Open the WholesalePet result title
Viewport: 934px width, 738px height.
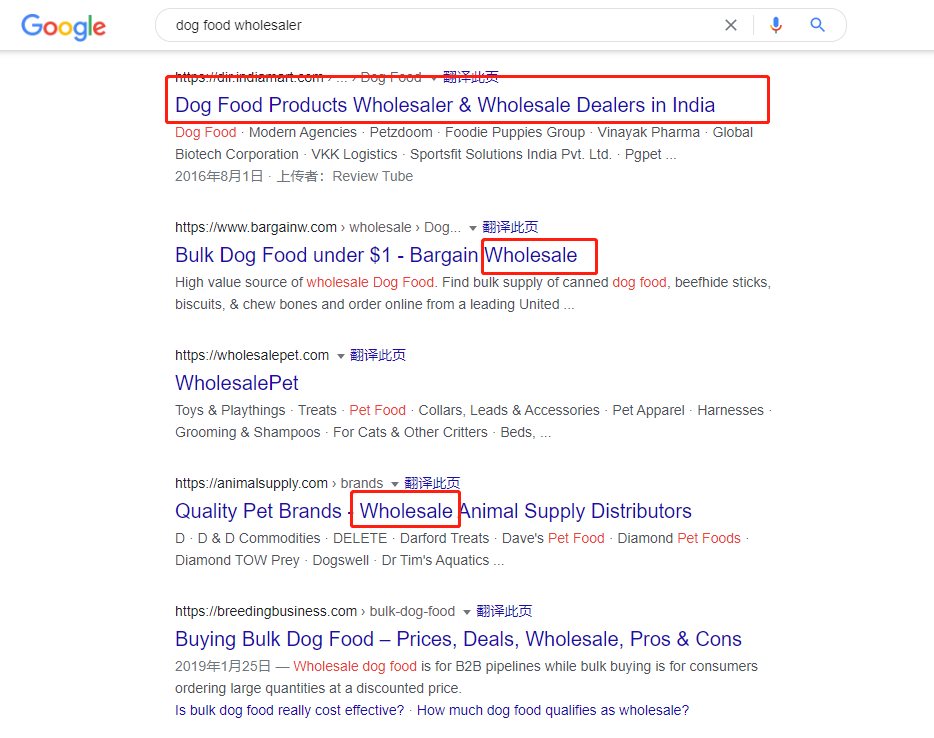(x=237, y=383)
